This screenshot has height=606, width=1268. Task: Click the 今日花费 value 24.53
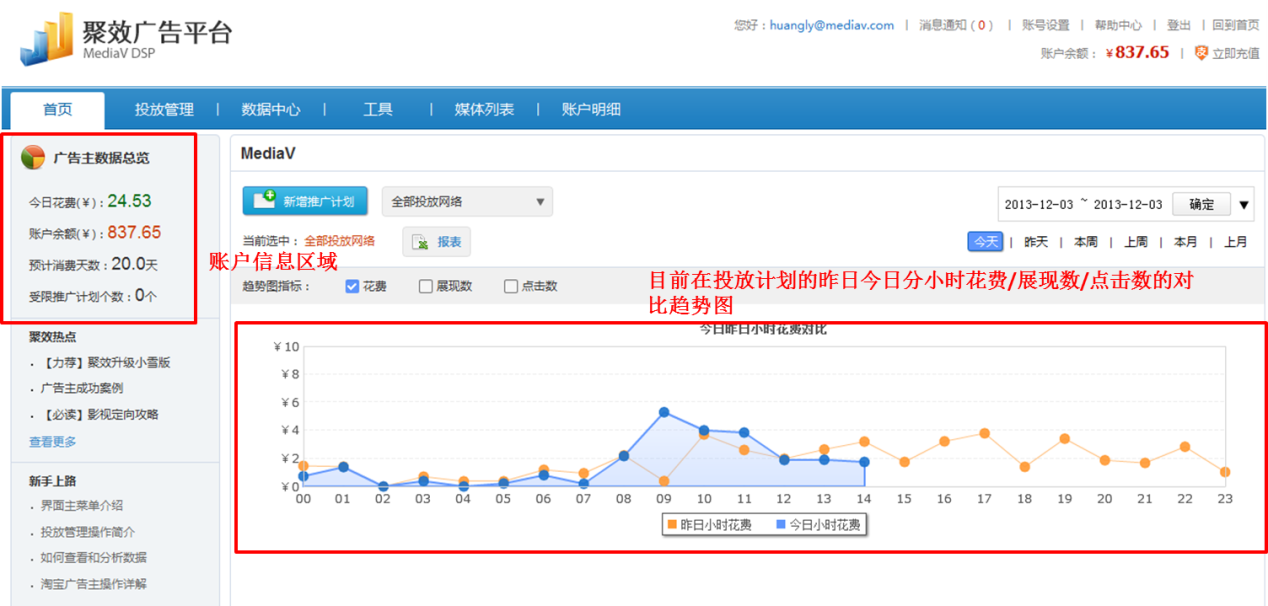(x=129, y=201)
